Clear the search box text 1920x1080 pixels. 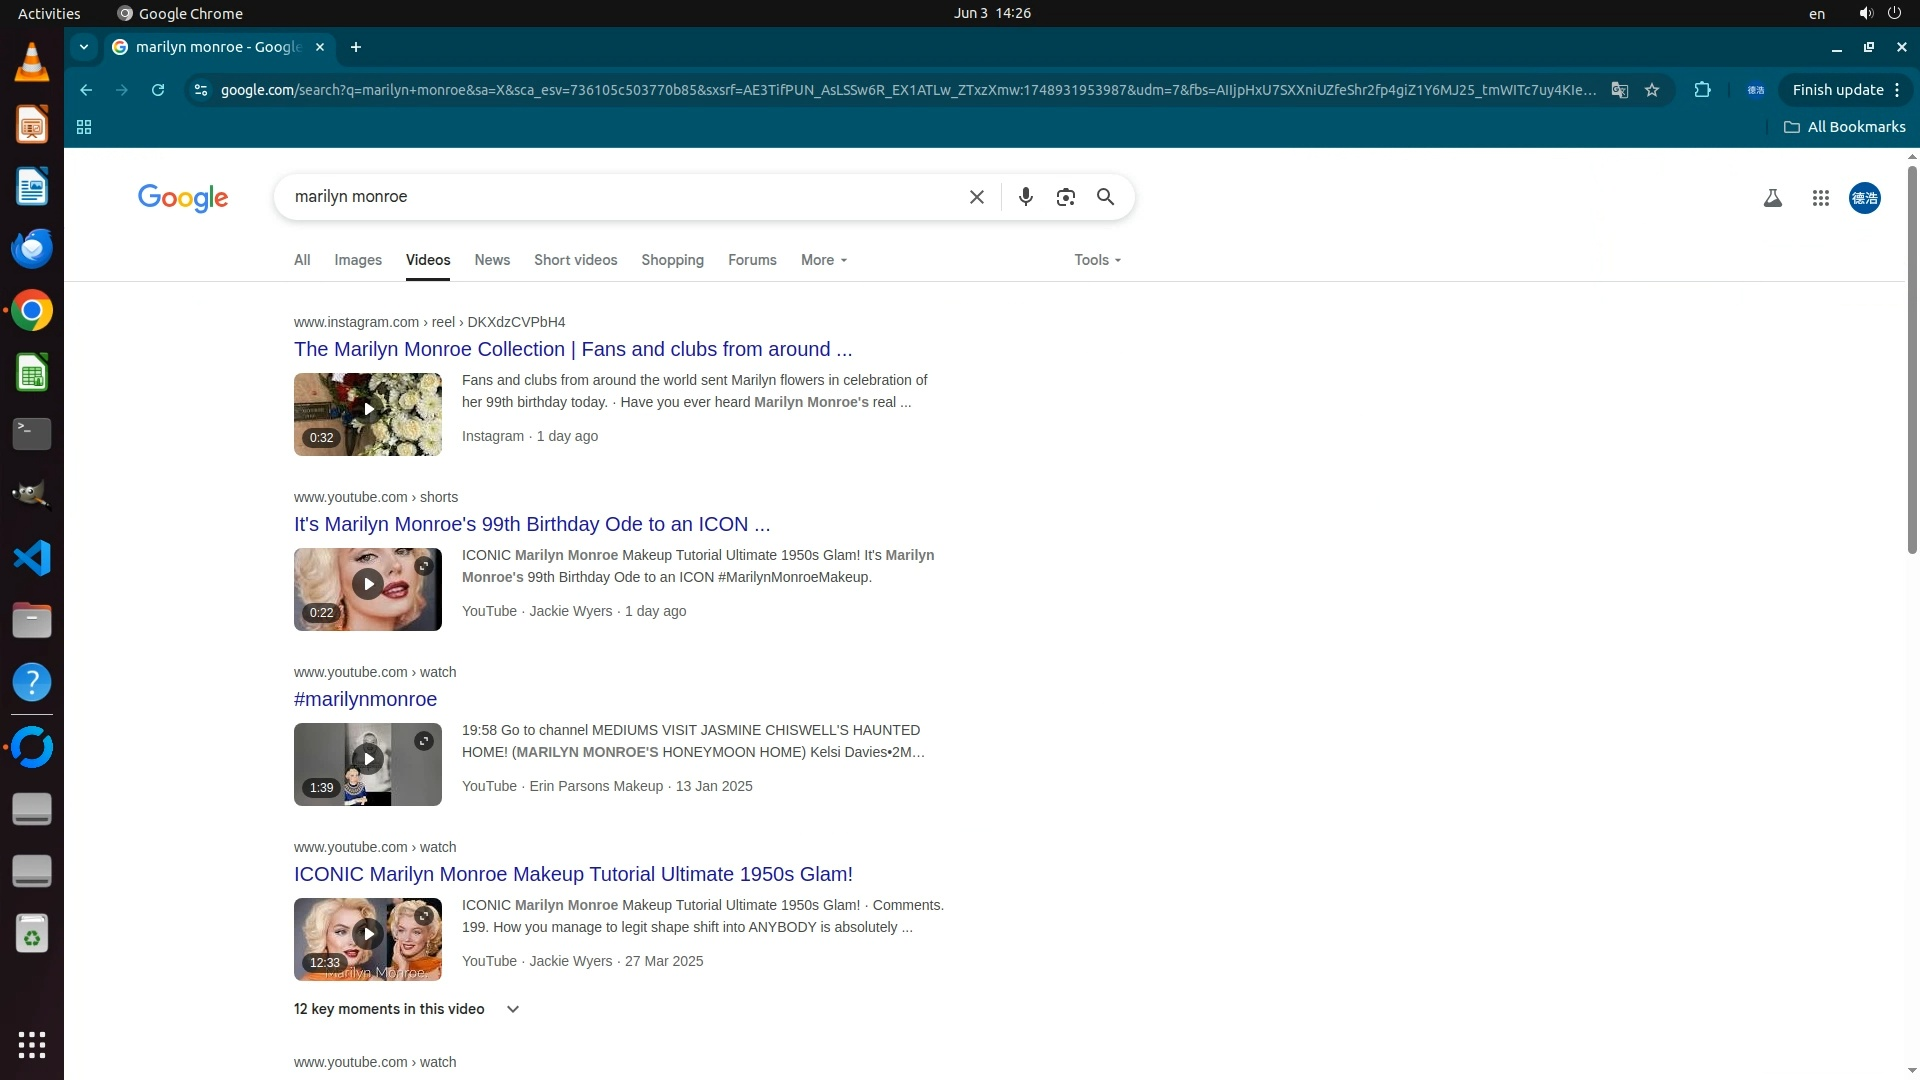coord(976,197)
